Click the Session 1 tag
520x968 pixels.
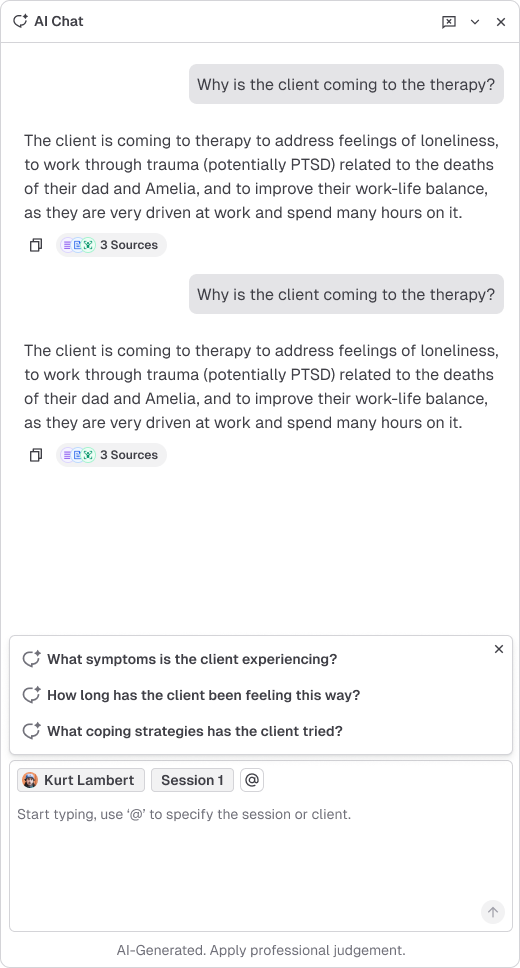[192, 780]
